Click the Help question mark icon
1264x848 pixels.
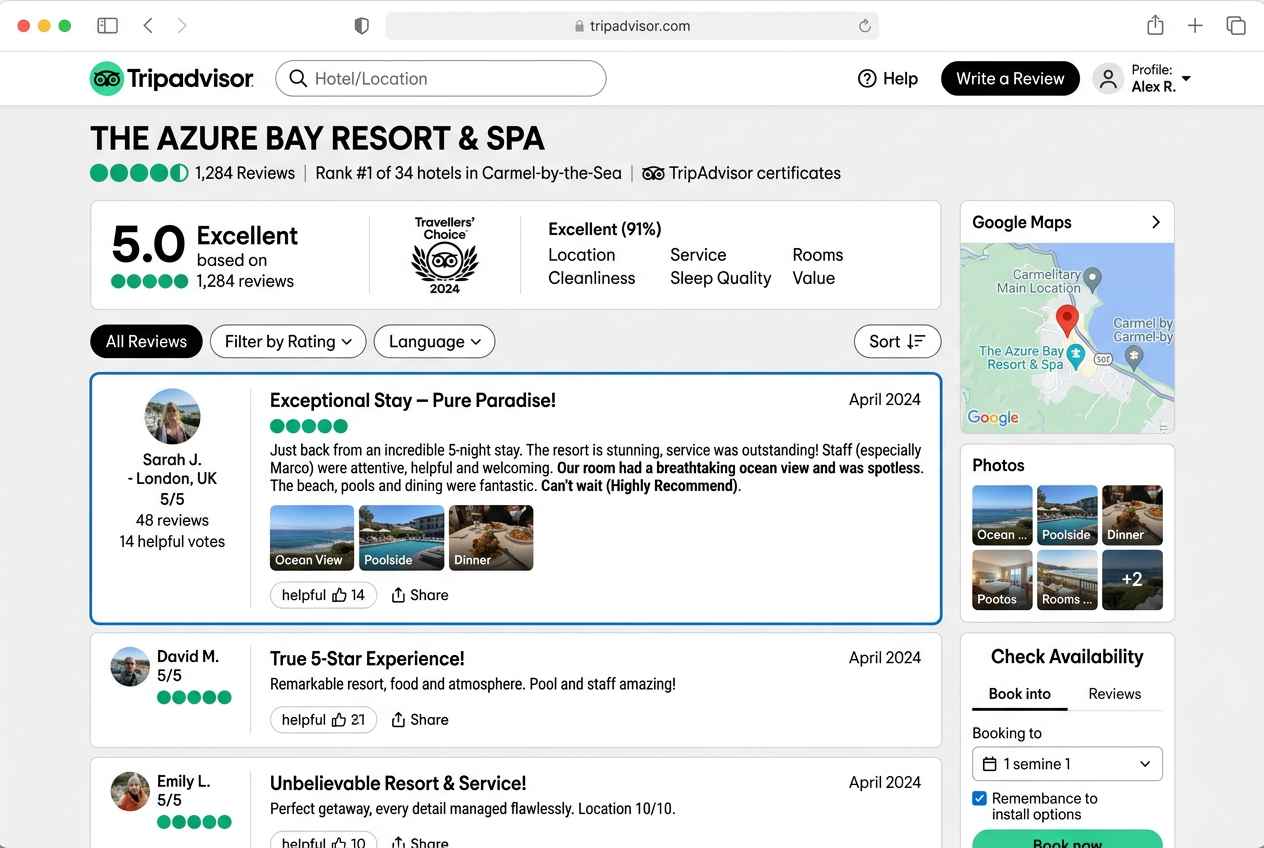point(867,79)
